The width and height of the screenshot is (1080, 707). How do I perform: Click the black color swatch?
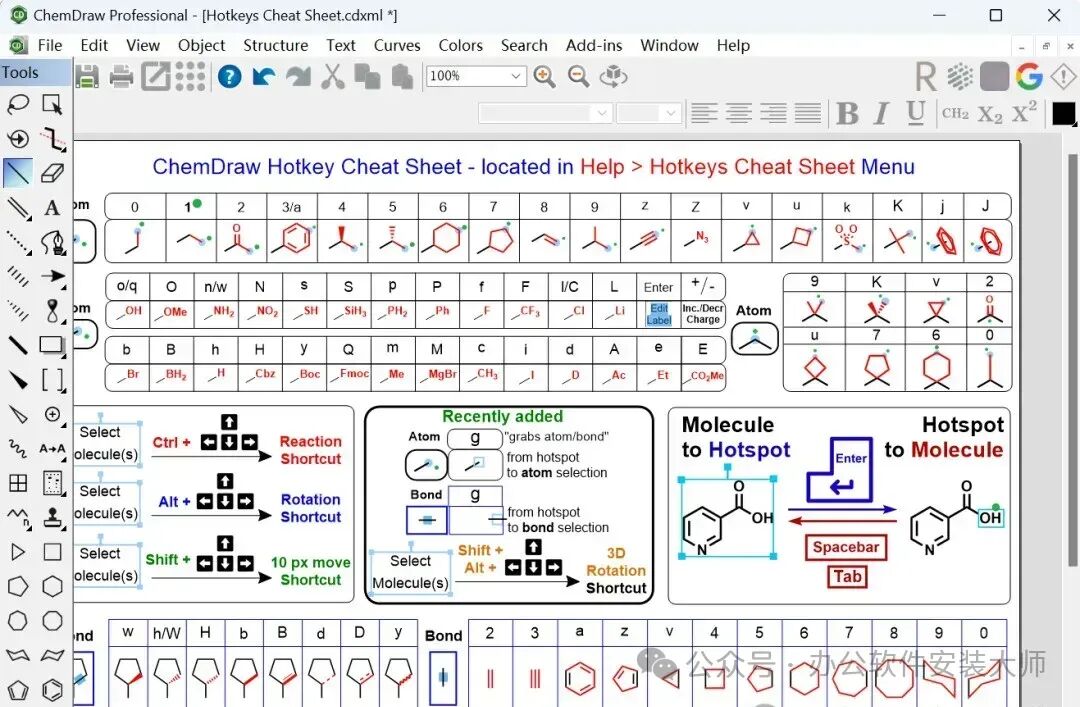tap(1064, 114)
